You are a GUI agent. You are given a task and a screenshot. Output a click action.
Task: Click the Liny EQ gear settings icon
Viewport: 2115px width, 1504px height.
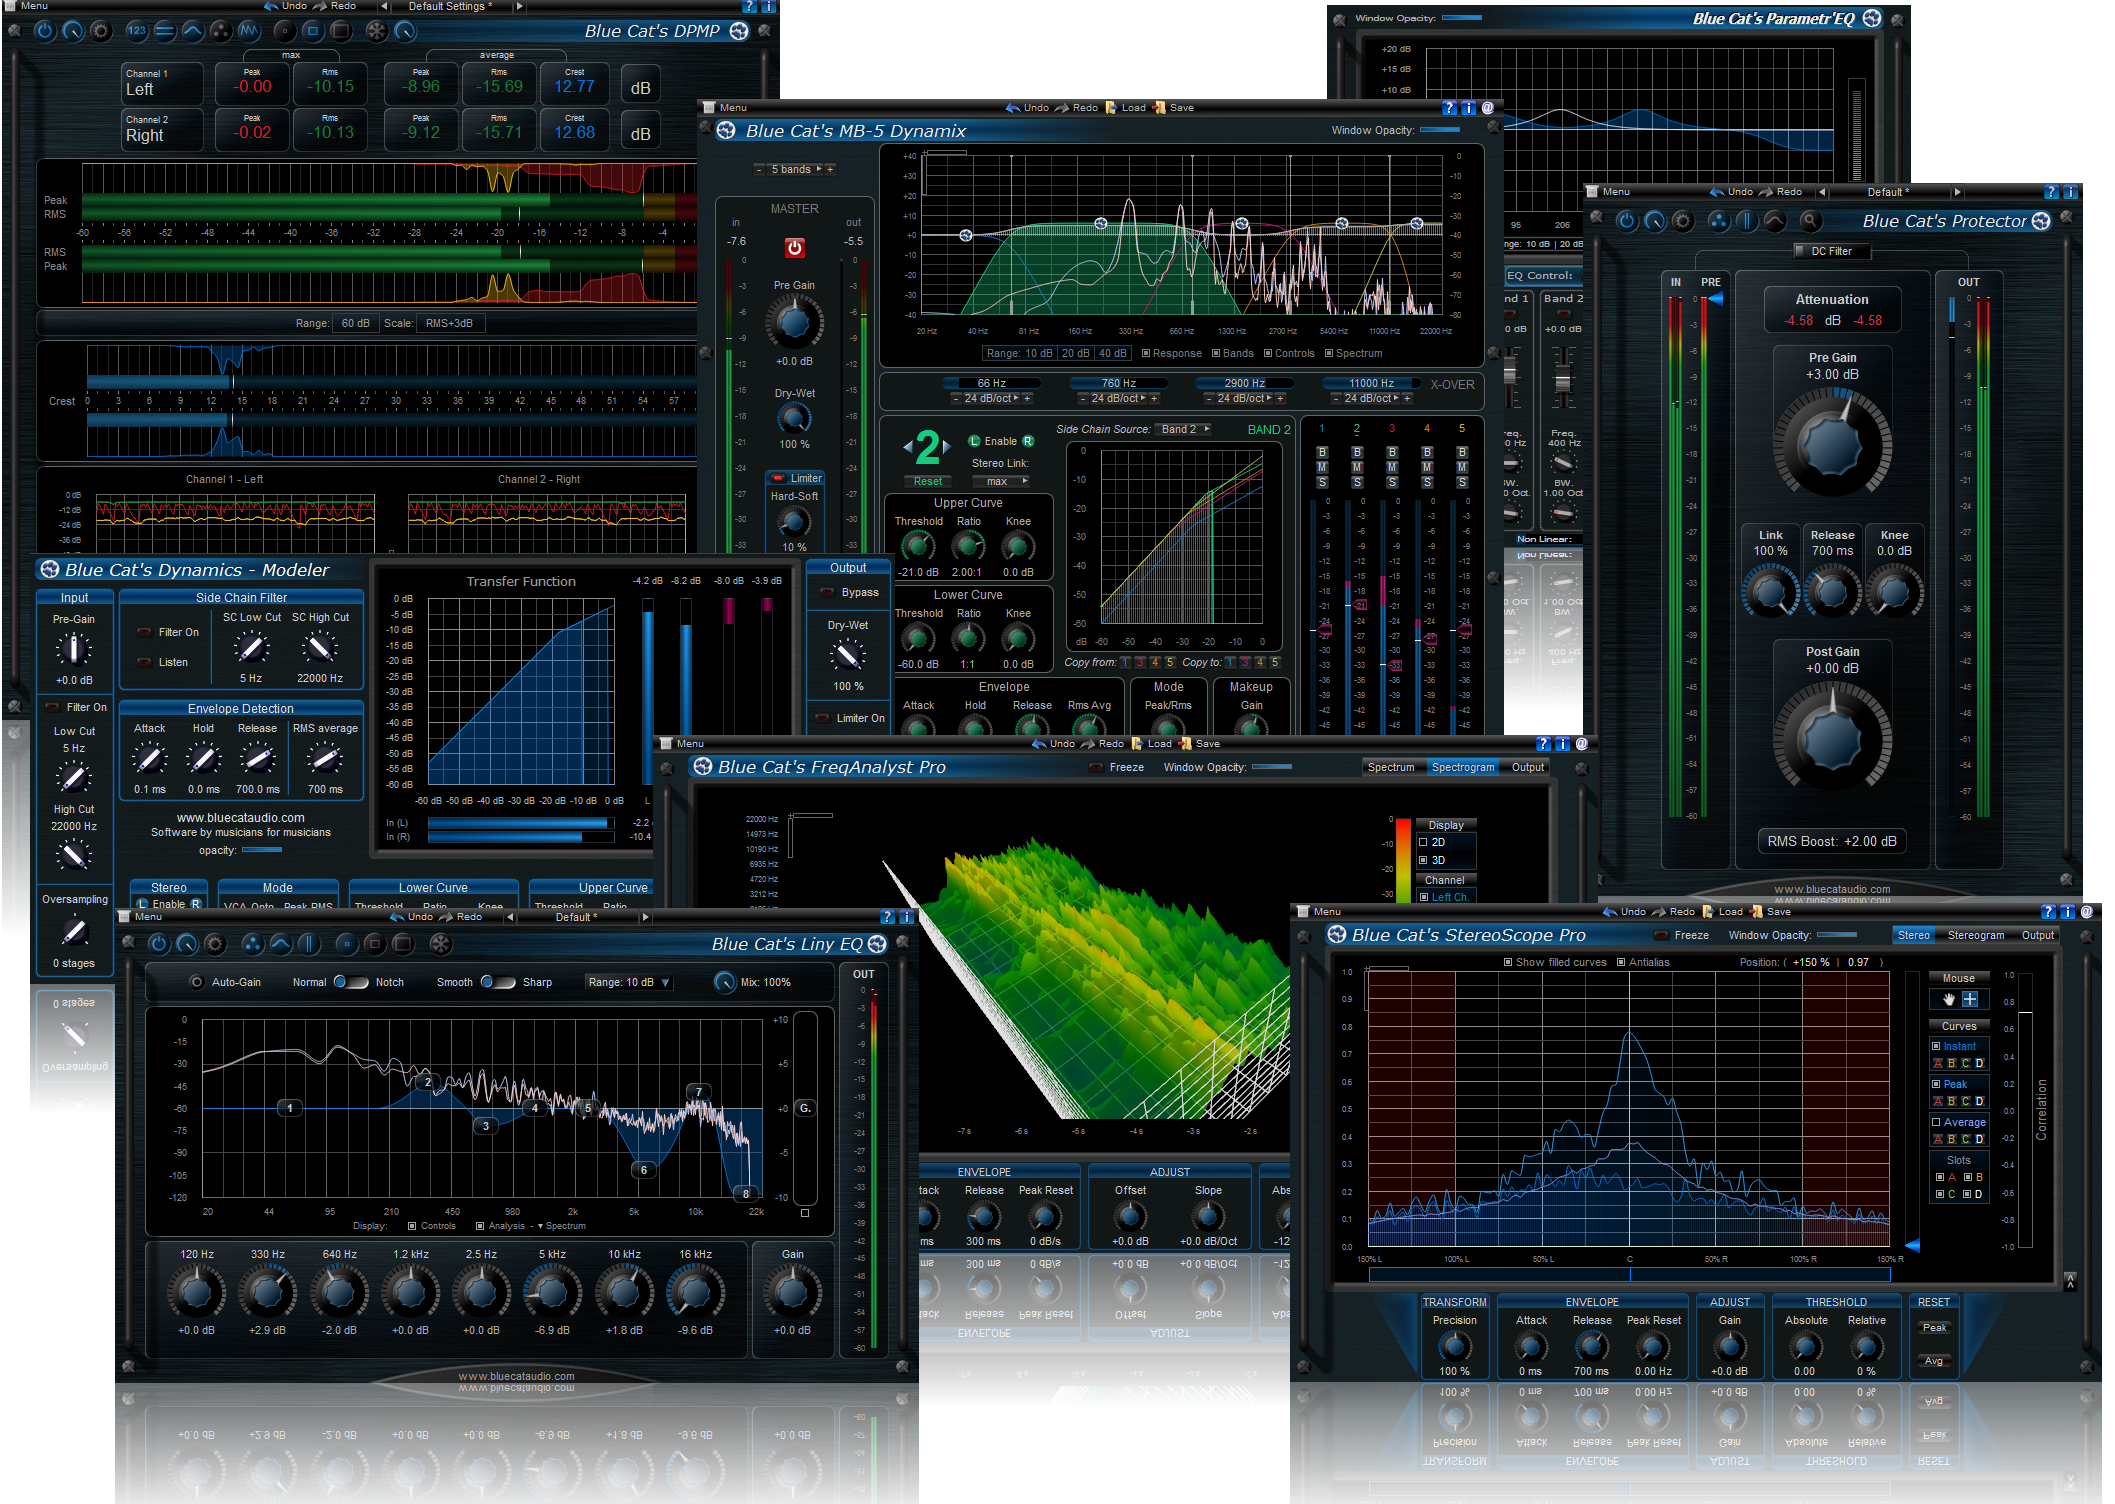click(x=214, y=943)
